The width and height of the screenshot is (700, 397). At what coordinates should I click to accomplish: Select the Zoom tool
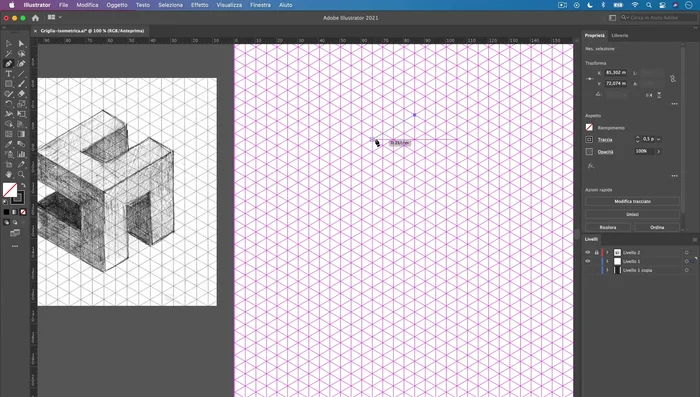click(x=21, y=175)
